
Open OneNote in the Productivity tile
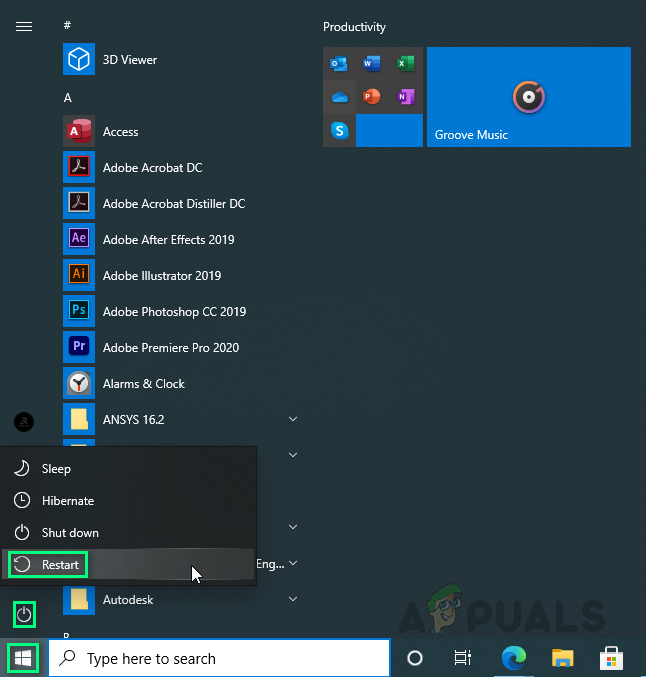[x=405, y=97]
